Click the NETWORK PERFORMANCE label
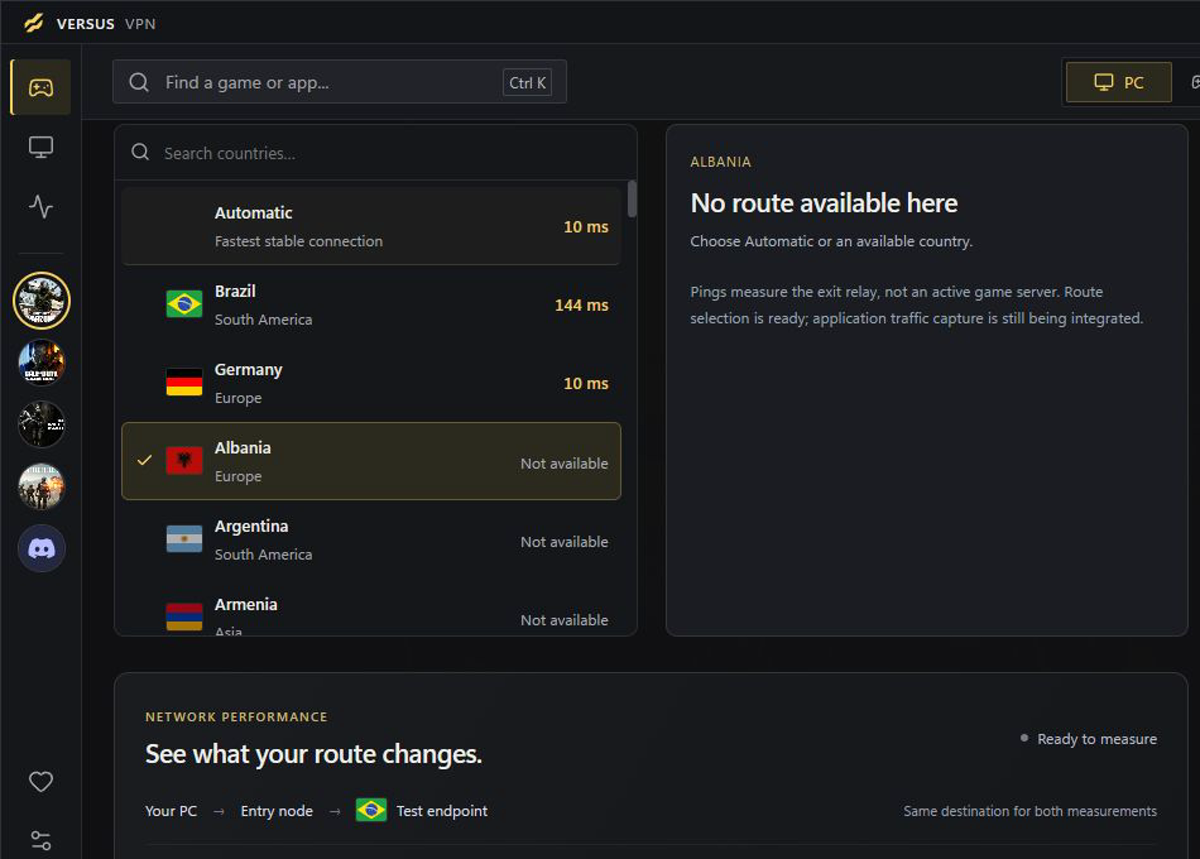 tap(236, 717)
